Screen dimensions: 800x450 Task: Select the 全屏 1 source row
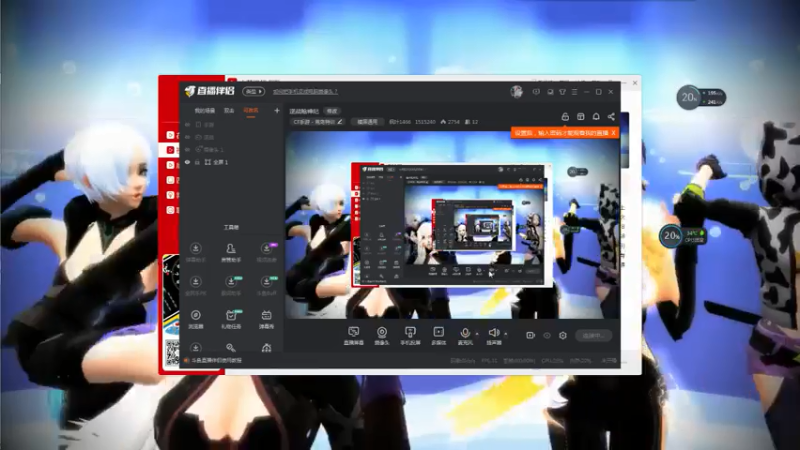(x=232, y=162)
